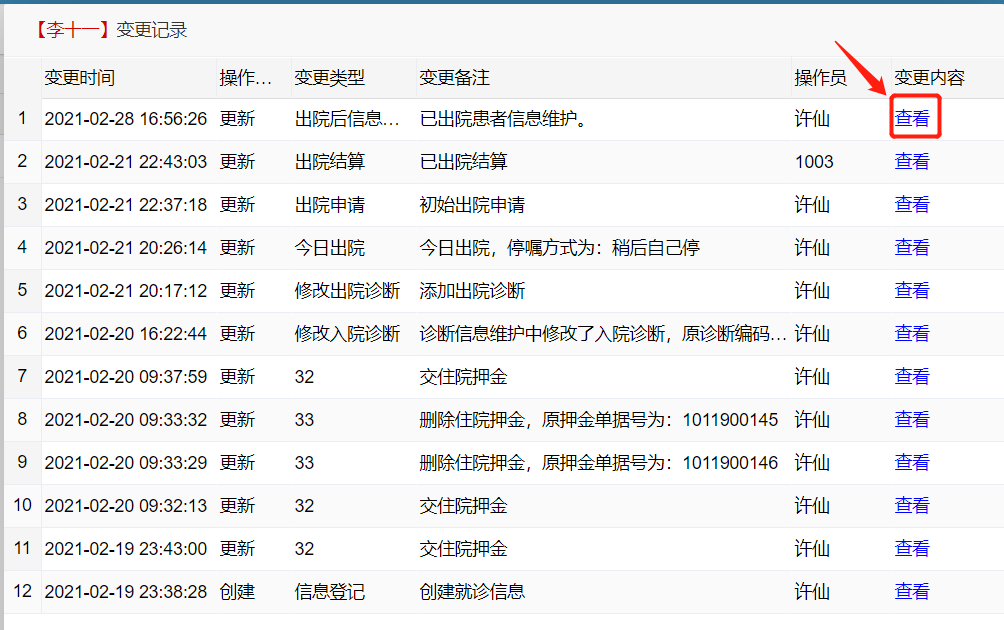
Task: Click 查看 for deposit ending 1011900145
Action: pyautogui.click(x=912, y=420)
